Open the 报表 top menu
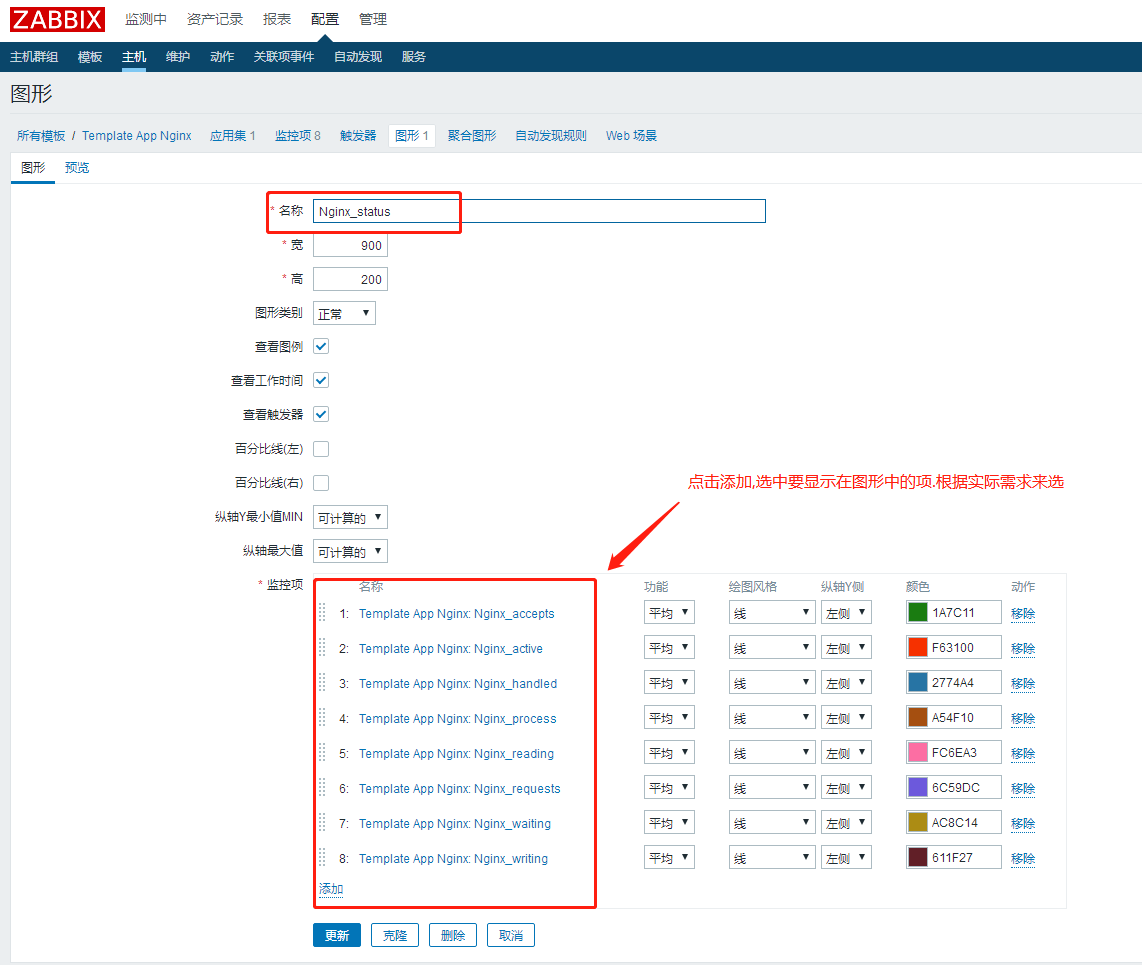The image size is (1142, 965). coord(277,20)
